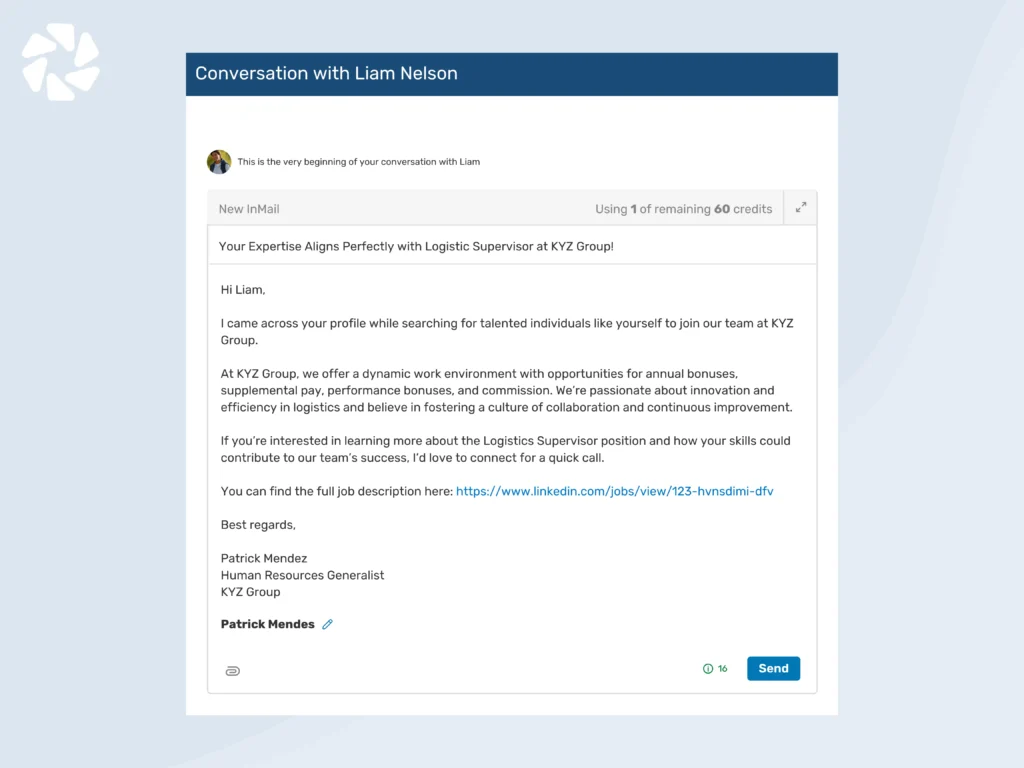Screen dimensions: 1024x768
Task: Click the 'Conversation with Liam Nelson' title bar
Action: tap(325, 73)
